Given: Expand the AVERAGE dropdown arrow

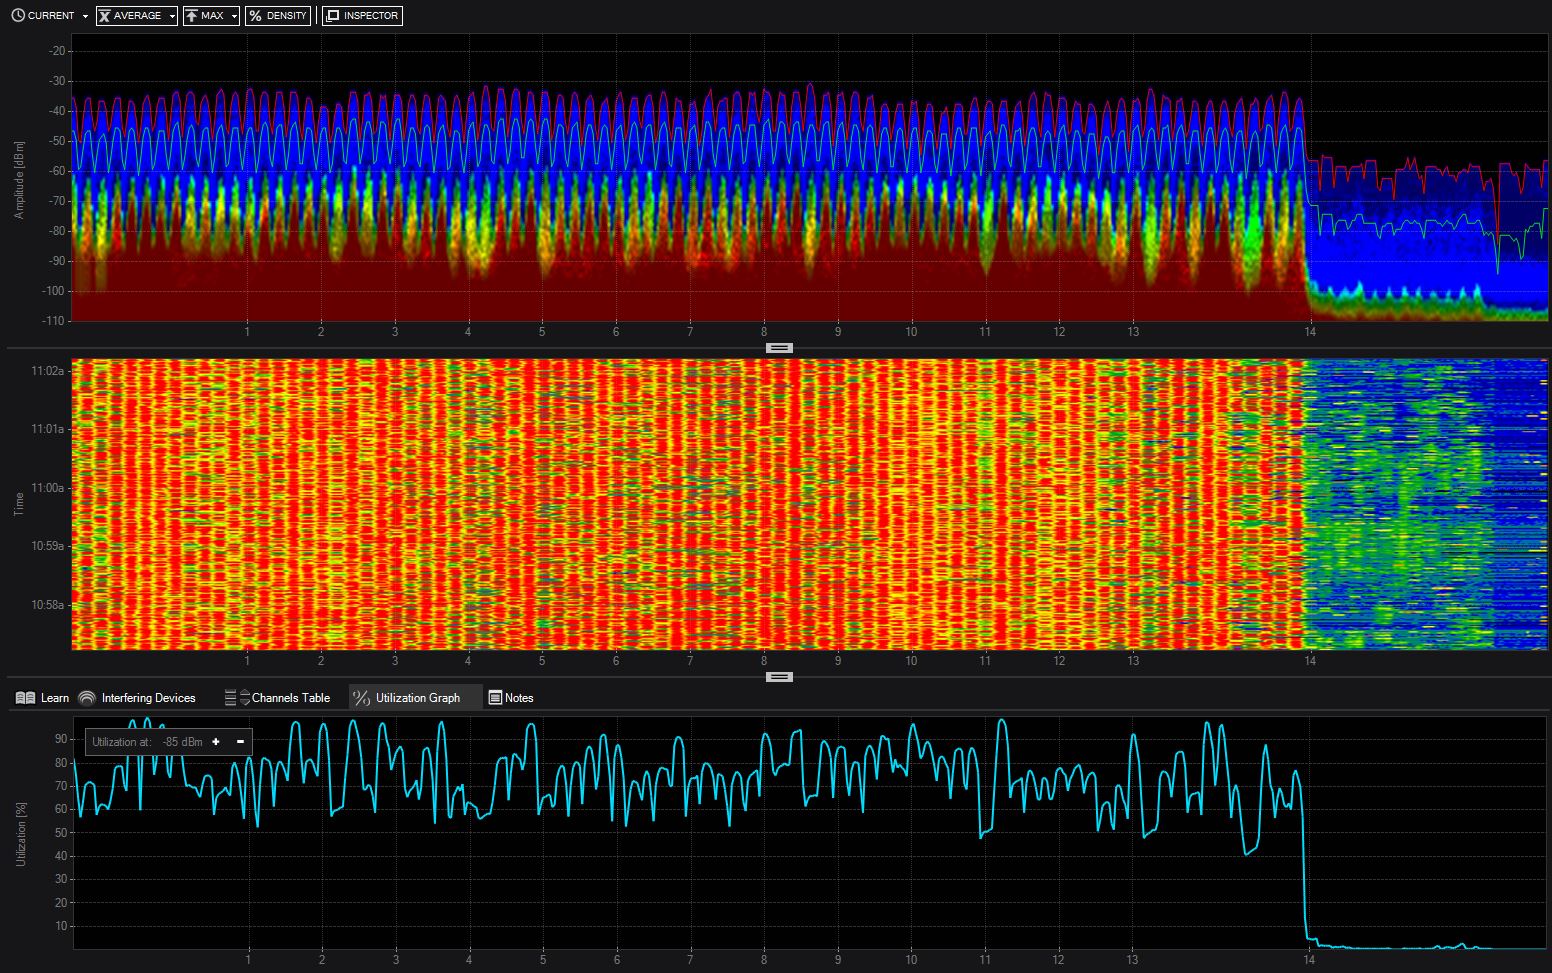Looking at the screenshot, I should (x=172, y=17).
